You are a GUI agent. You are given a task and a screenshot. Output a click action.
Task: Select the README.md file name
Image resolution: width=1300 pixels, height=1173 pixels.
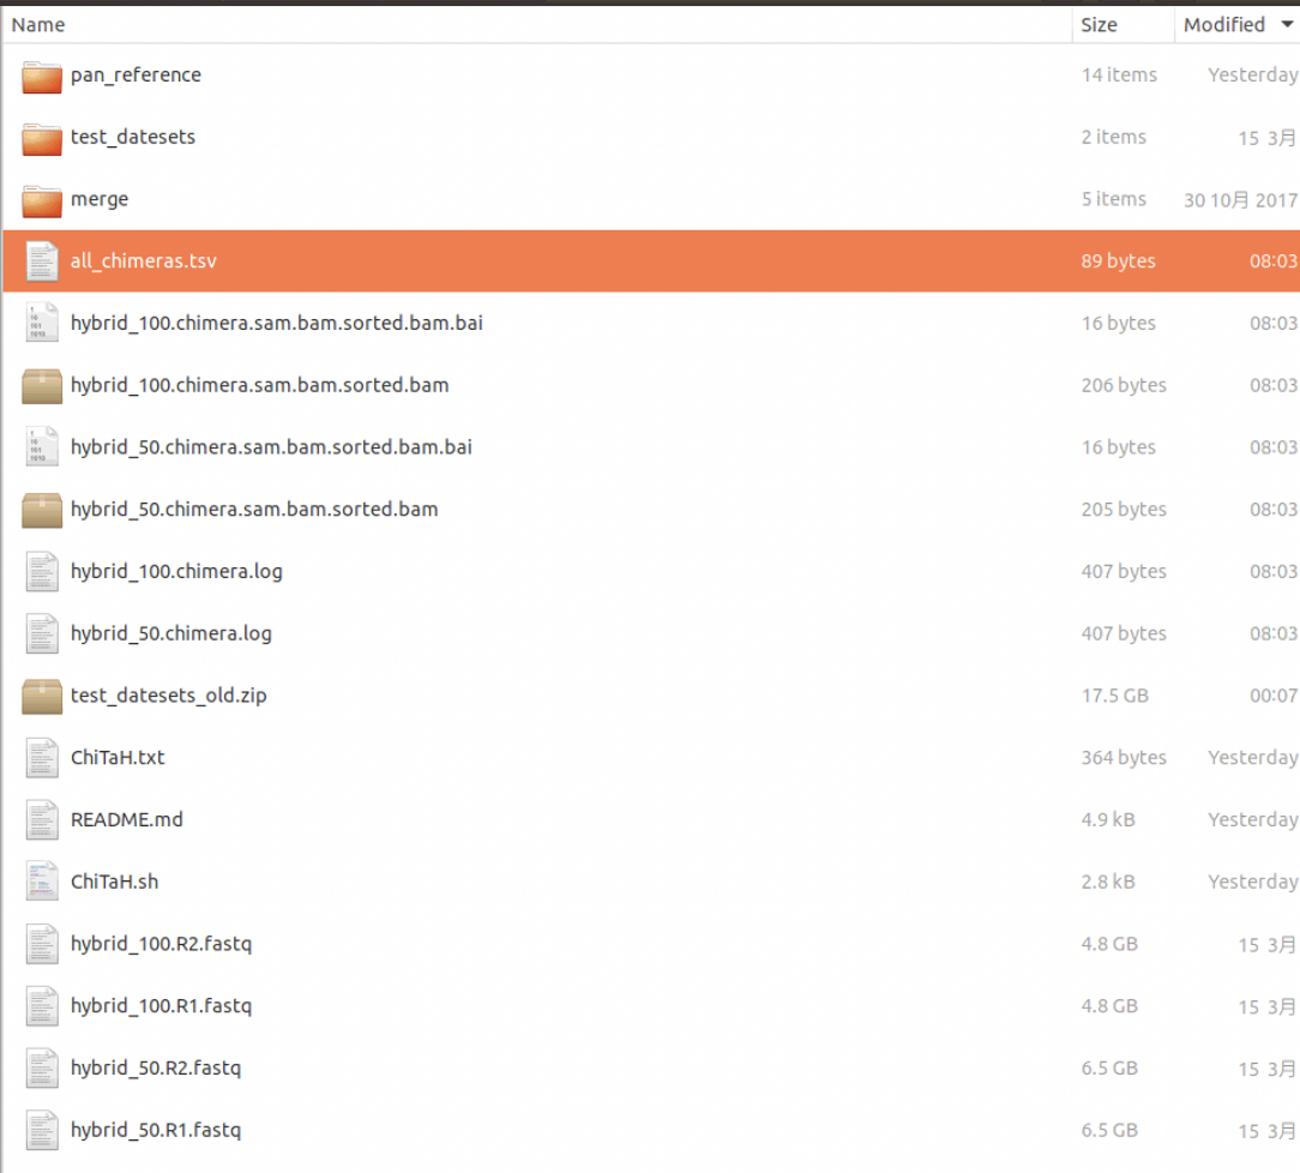coord(127,819)
